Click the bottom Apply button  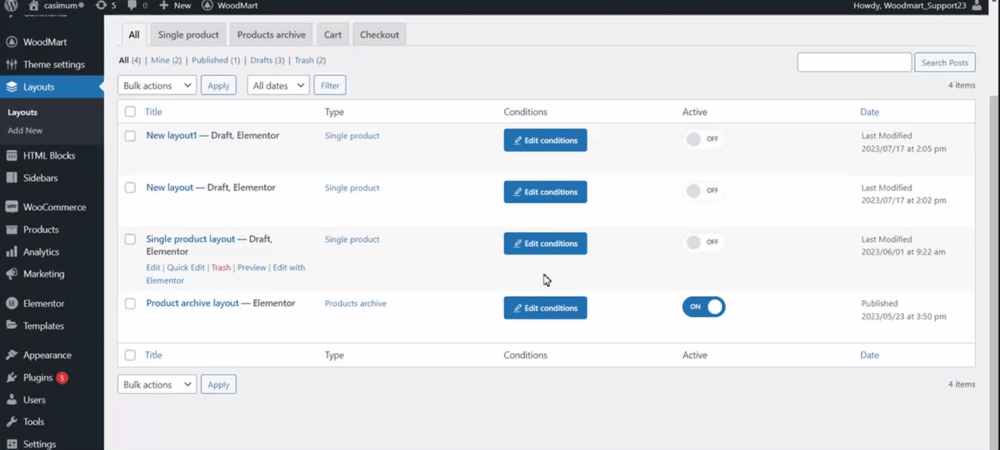click(219, 384)
